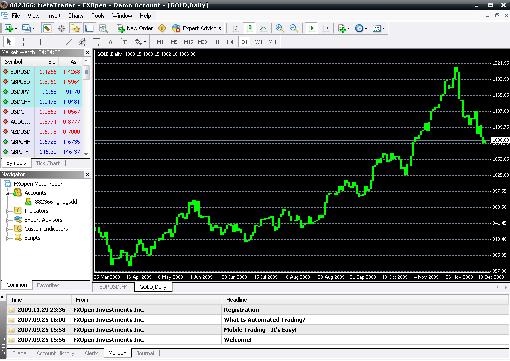The image size is (510, 361).
Task: Switch to the Tick Chart tab
Action: click(48, 163)
